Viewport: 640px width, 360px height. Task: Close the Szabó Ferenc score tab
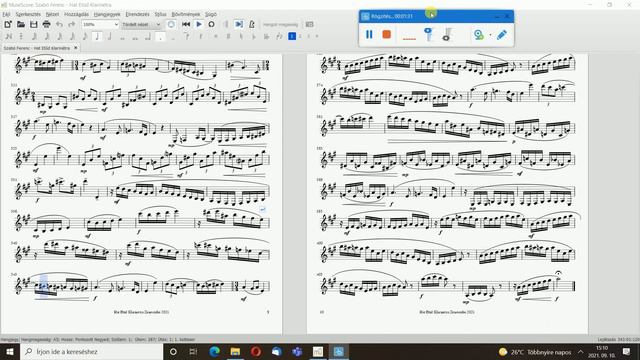76,48
